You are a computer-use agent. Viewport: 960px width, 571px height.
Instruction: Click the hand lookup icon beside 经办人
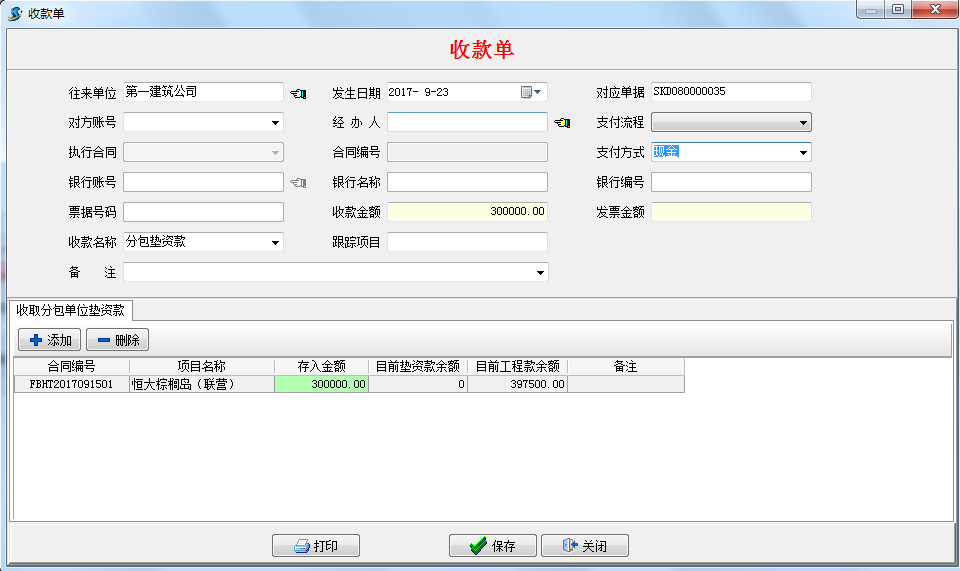(x=562, y=123)
